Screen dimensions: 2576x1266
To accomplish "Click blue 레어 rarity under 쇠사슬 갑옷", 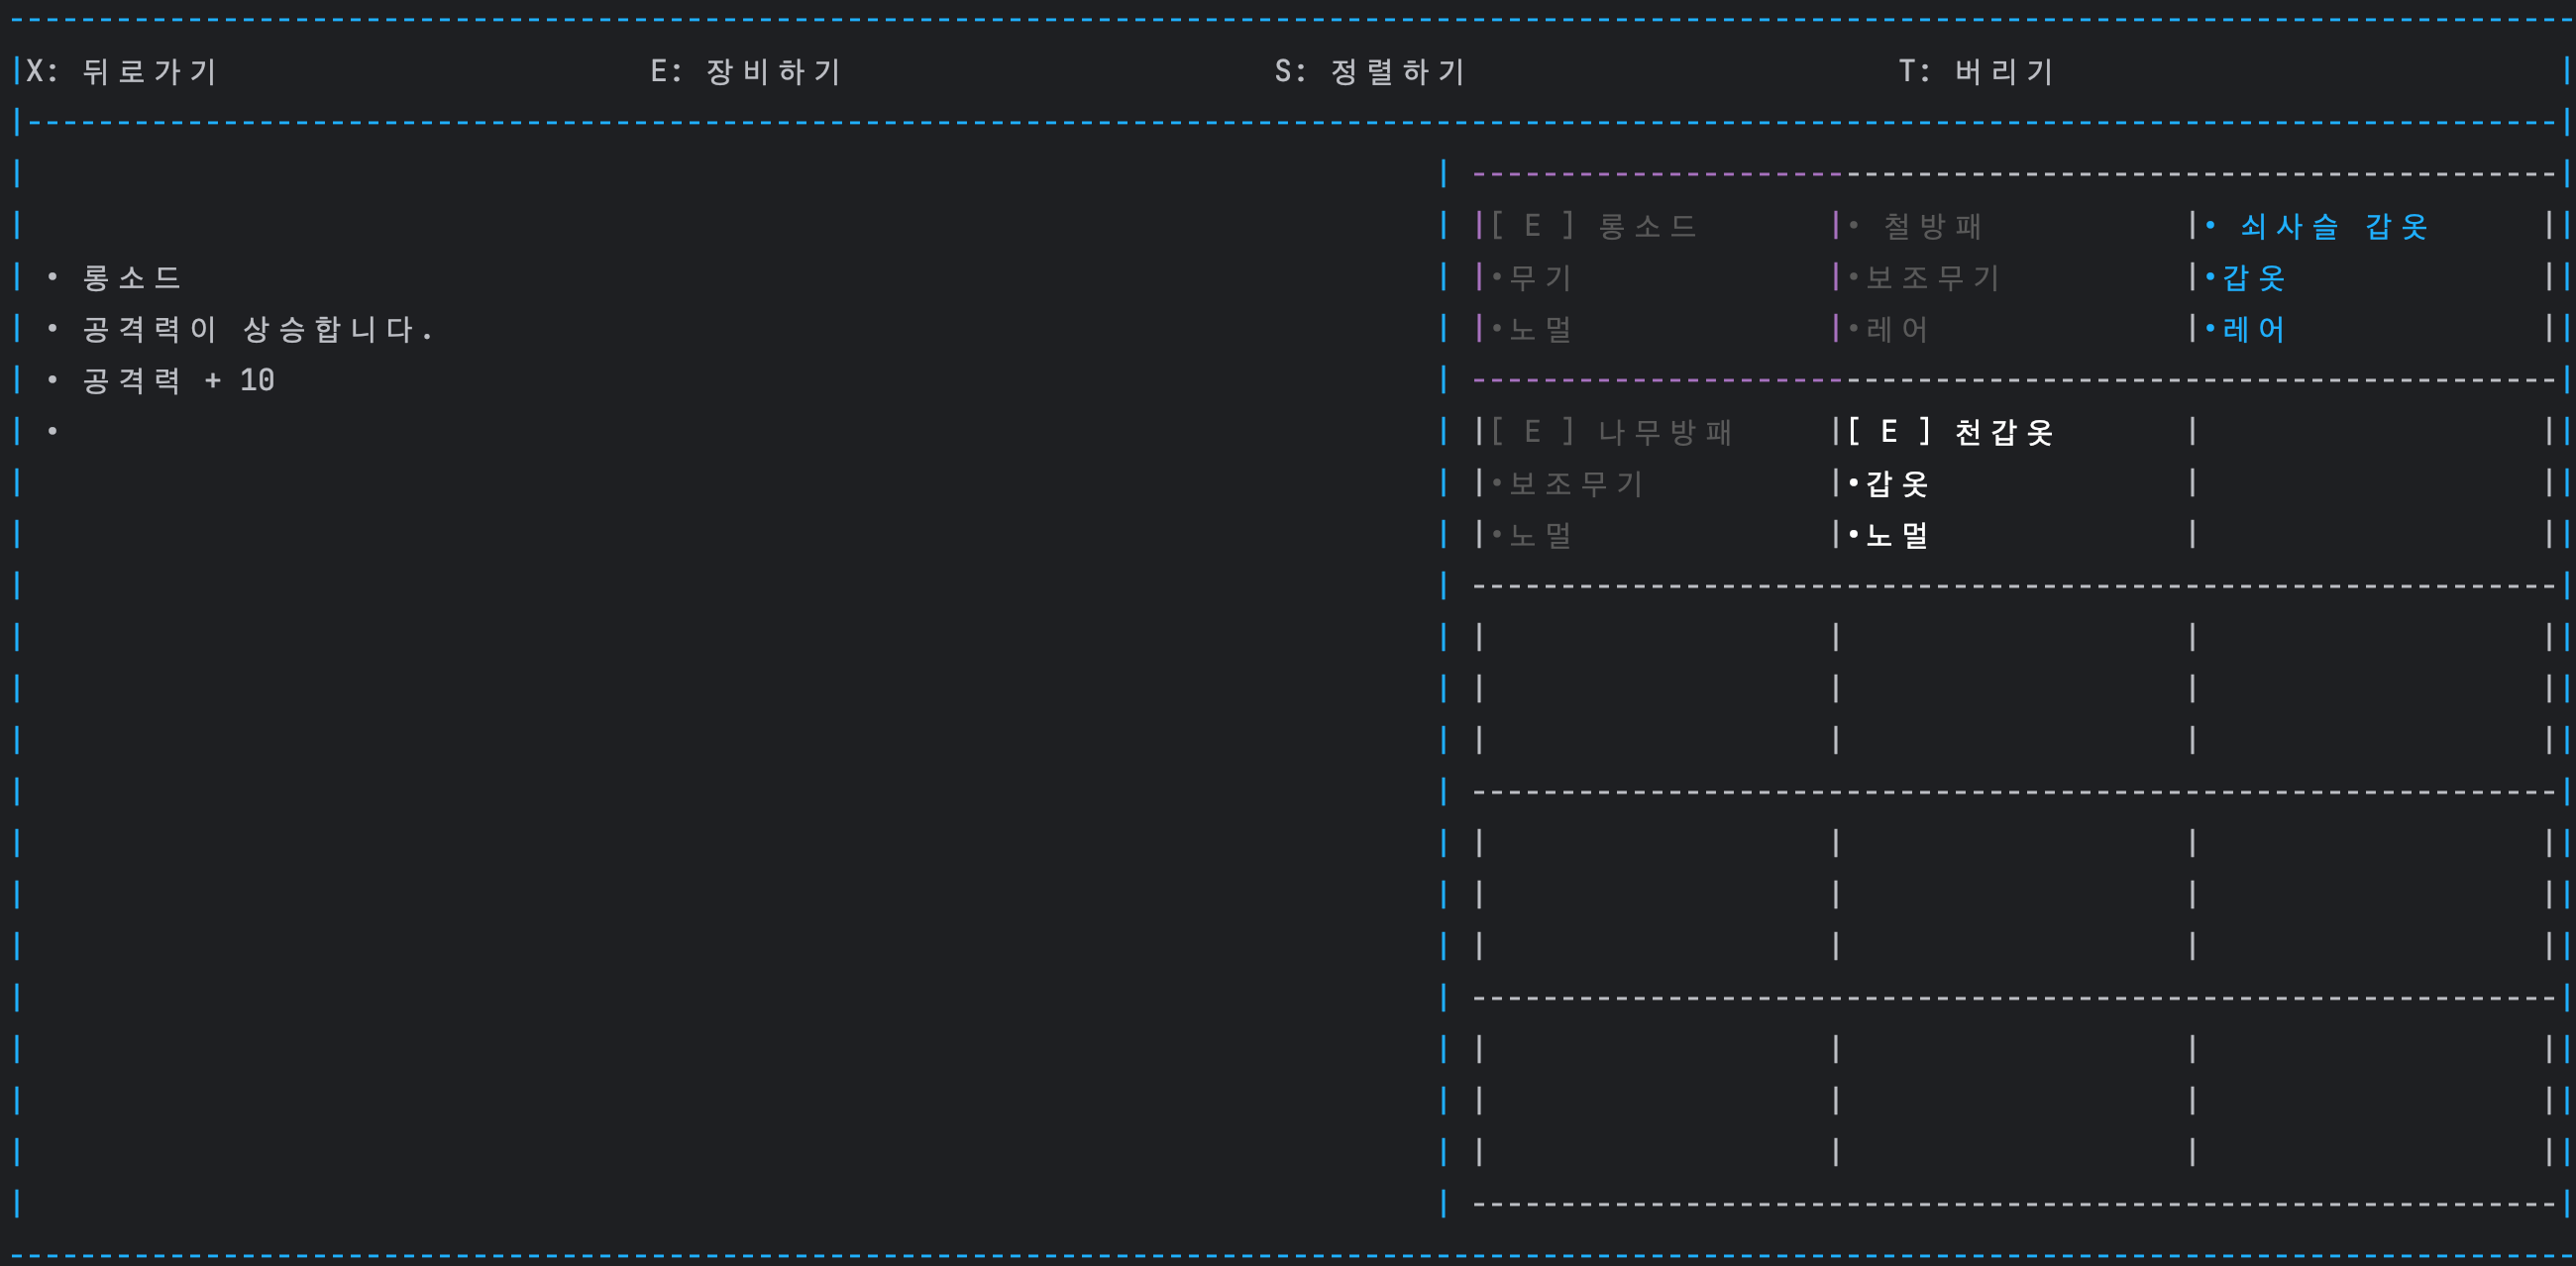I will tap(2253, 329).
